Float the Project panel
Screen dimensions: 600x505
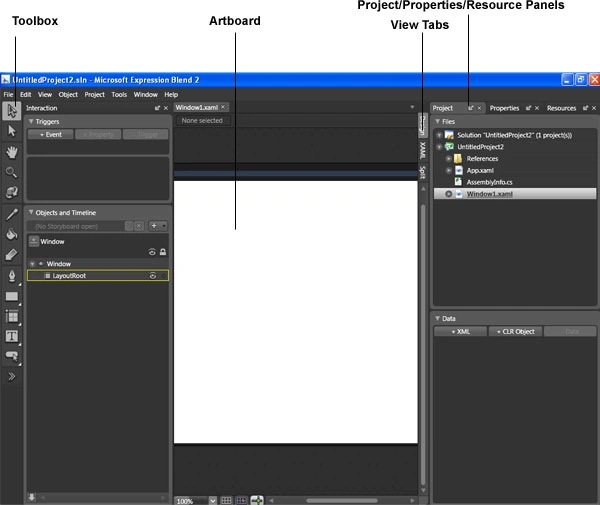(x=471, y=108)
